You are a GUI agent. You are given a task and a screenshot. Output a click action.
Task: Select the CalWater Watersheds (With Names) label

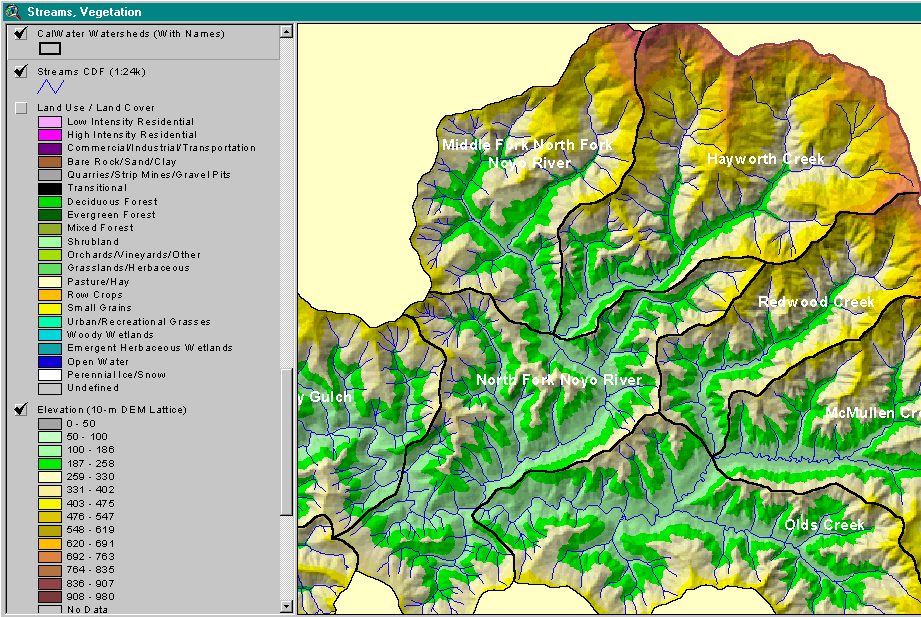[x=131, y=33]
